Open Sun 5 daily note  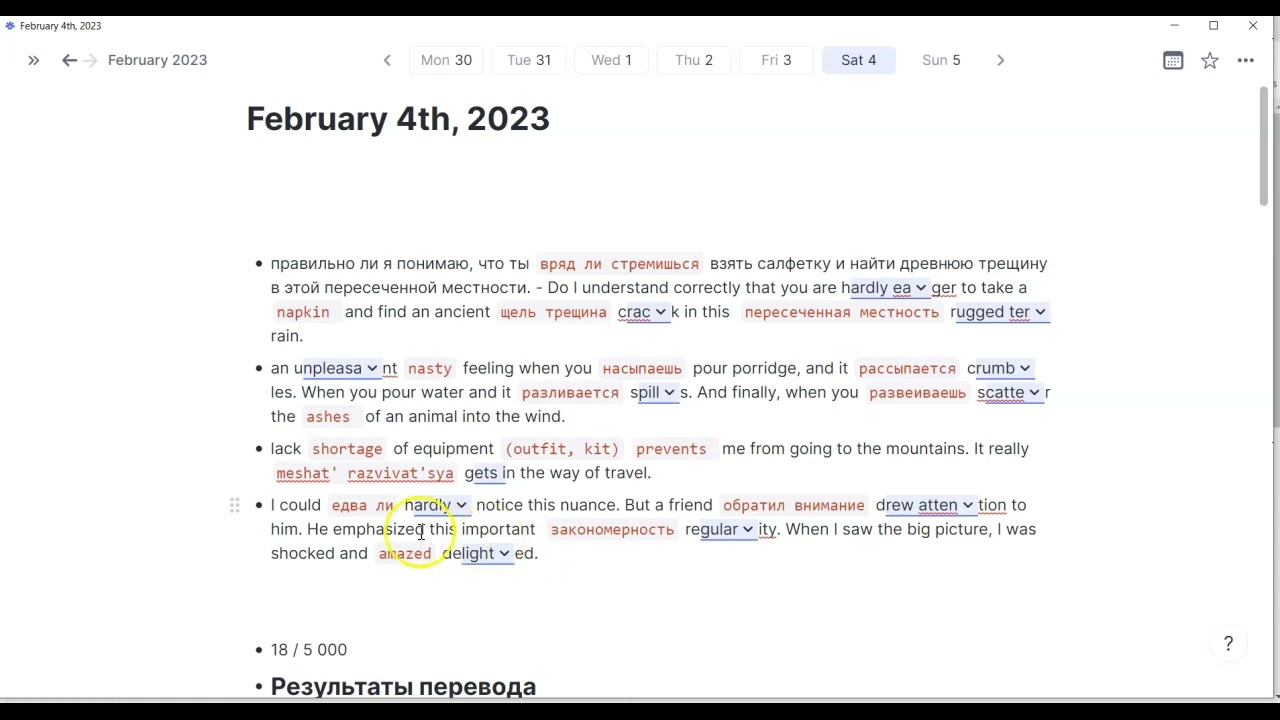[x=941, y=60]
